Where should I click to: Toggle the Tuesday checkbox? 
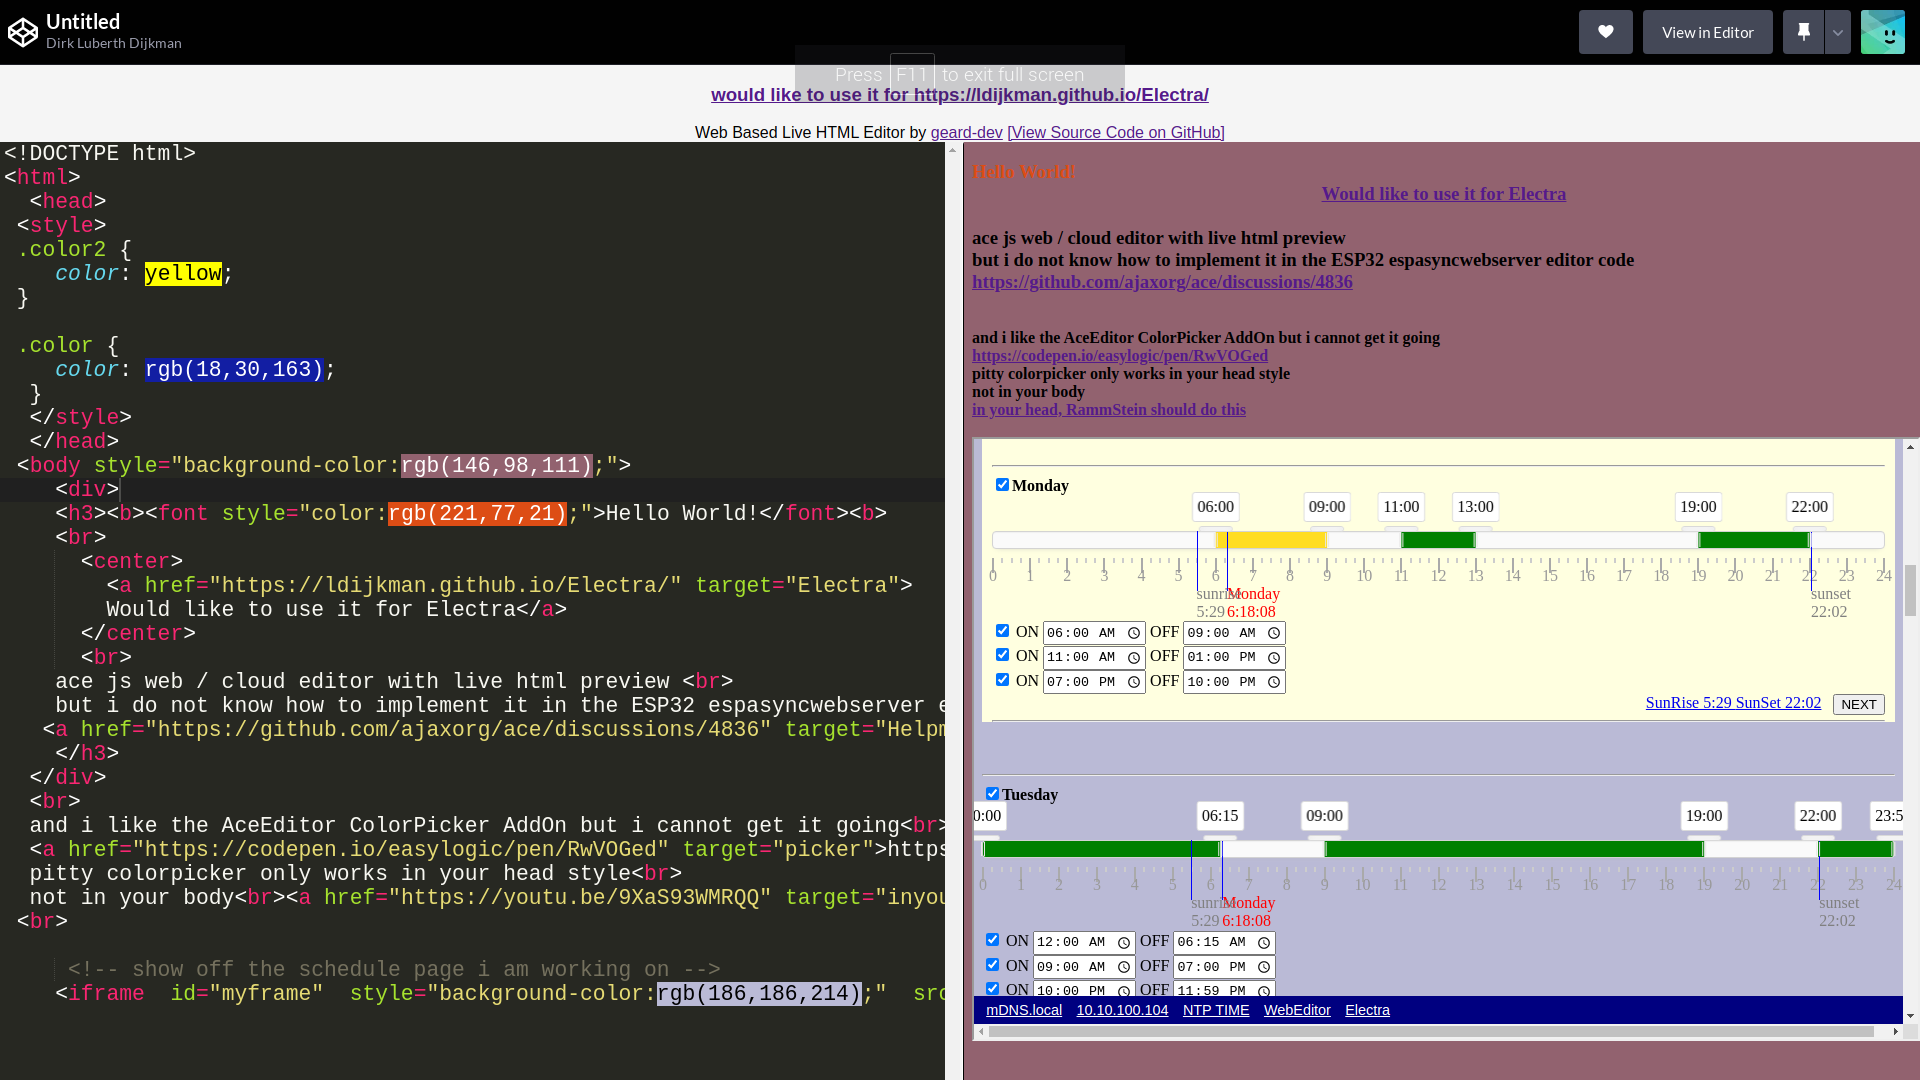coord(992,794)
